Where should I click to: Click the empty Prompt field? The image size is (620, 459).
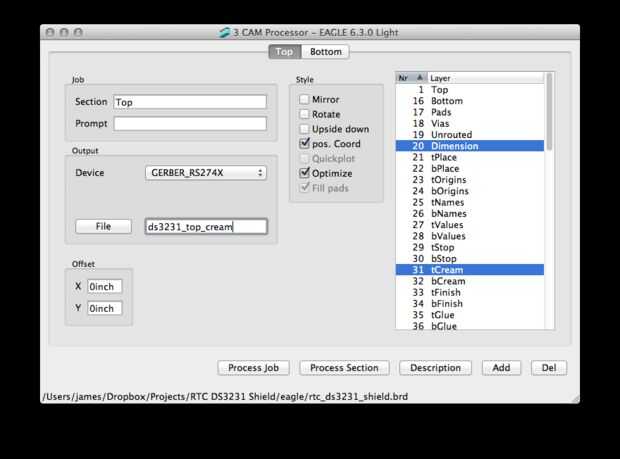[190, 124]
